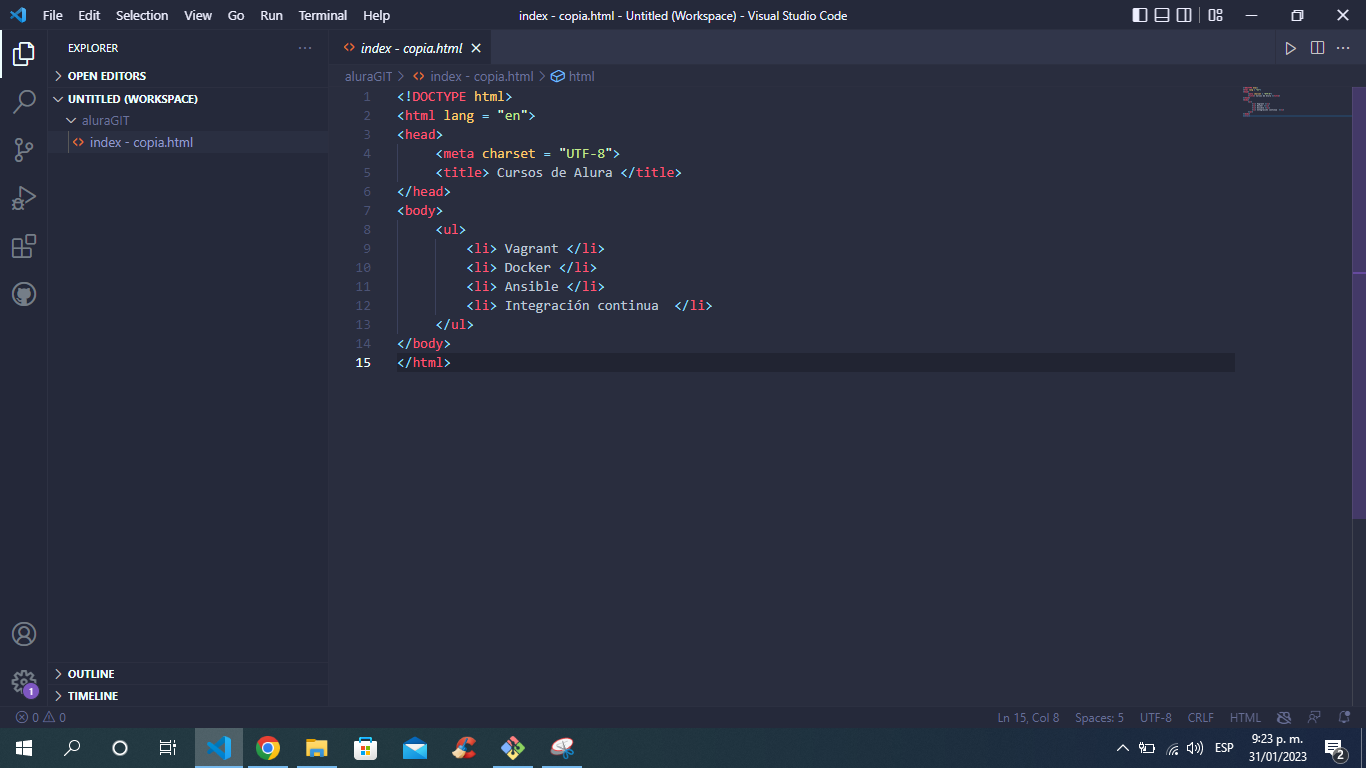The image size is (1366, 768).
Task: Click line number 8 in the gutter
Action: (367, 229)
